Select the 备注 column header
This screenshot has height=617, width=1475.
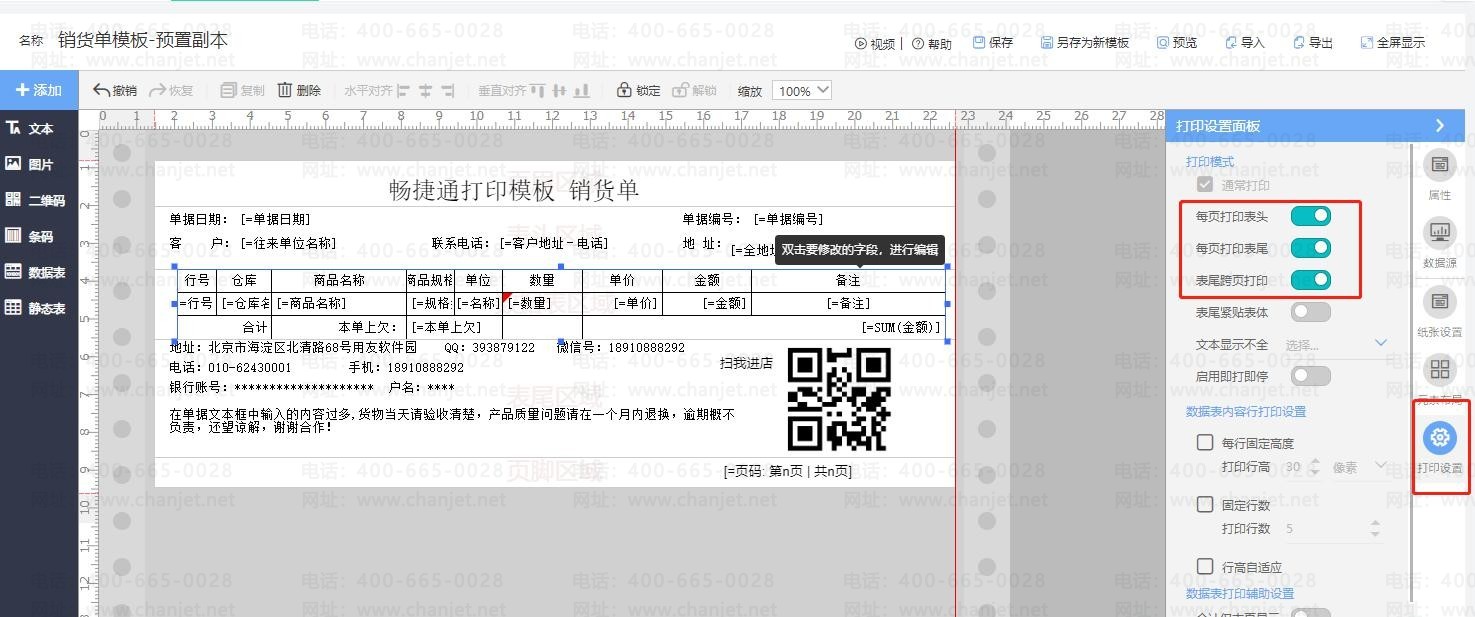848,280
